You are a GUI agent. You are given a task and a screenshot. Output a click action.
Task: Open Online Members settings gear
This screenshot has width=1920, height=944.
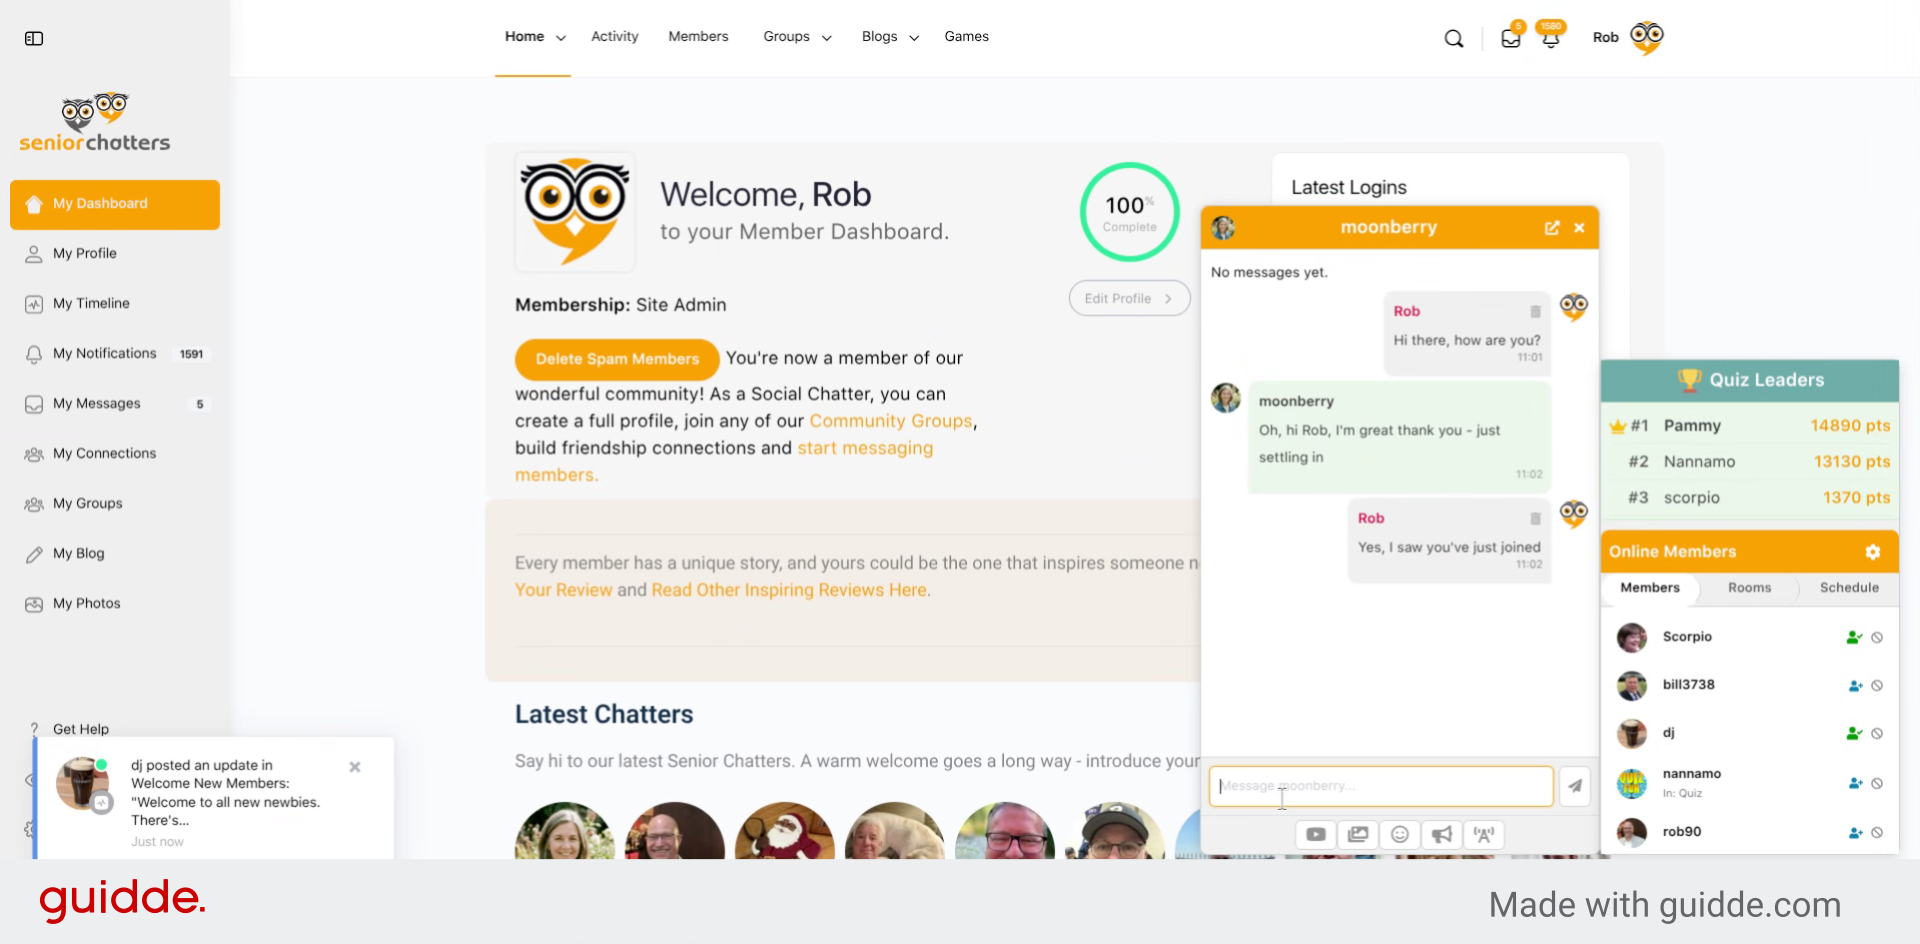pos(1873,552)
